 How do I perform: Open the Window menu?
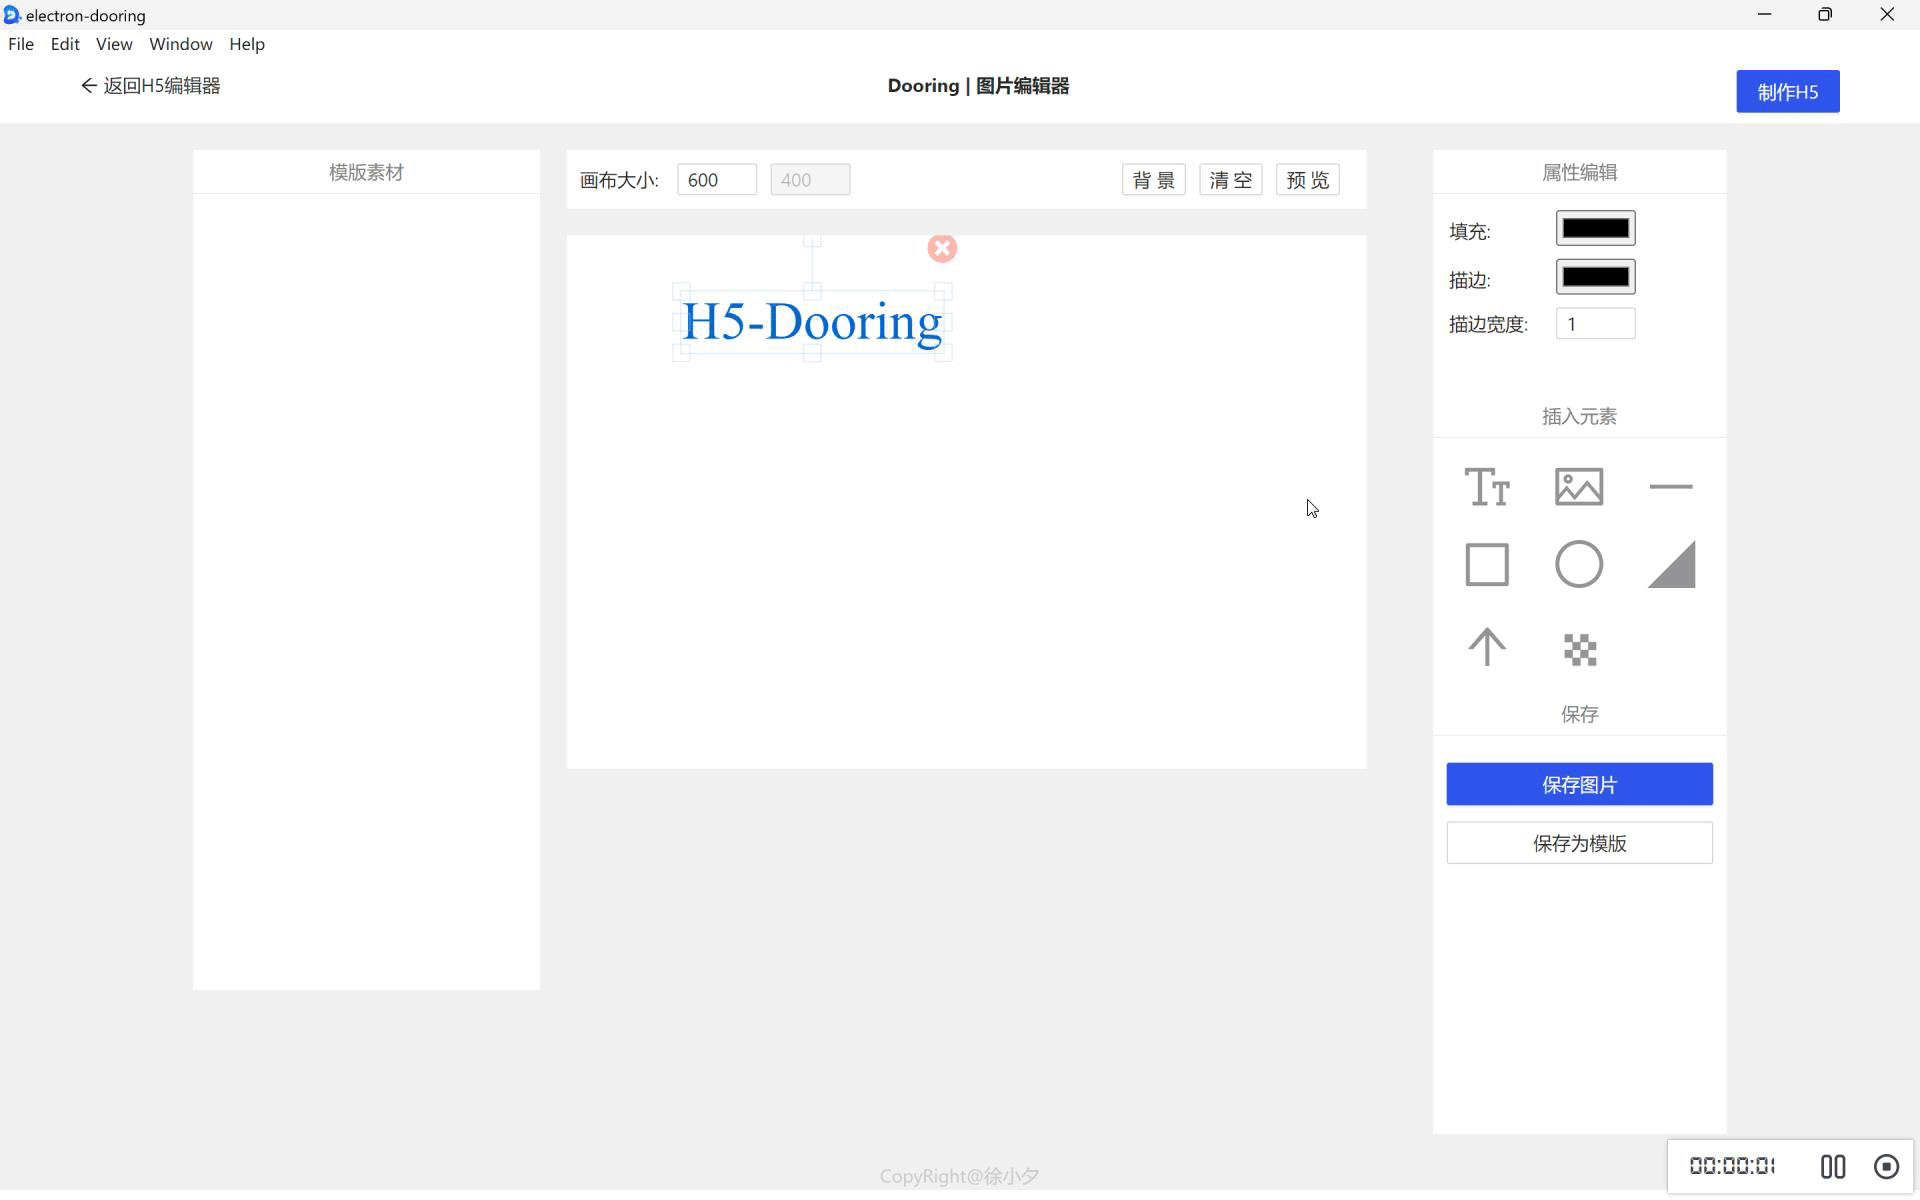point(180,44)
